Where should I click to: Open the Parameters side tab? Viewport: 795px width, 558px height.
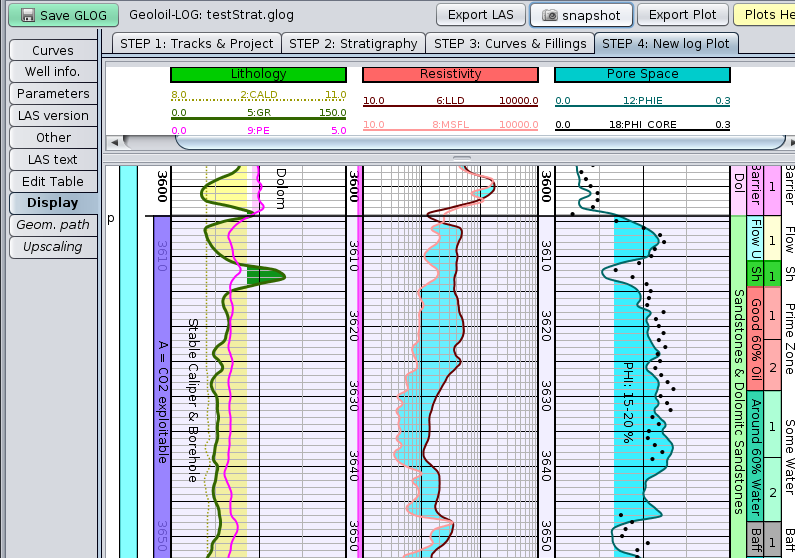click(x=53, y=93)
